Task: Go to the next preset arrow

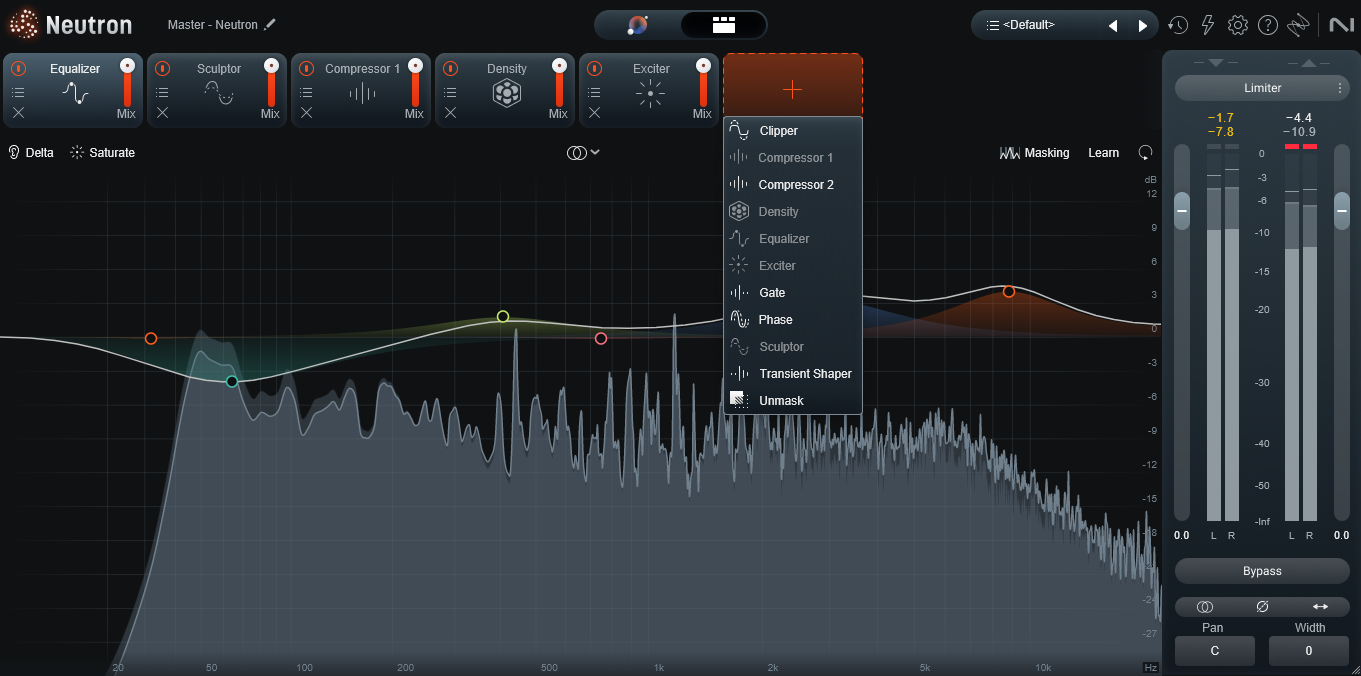Action: (x=1143, y=26)
